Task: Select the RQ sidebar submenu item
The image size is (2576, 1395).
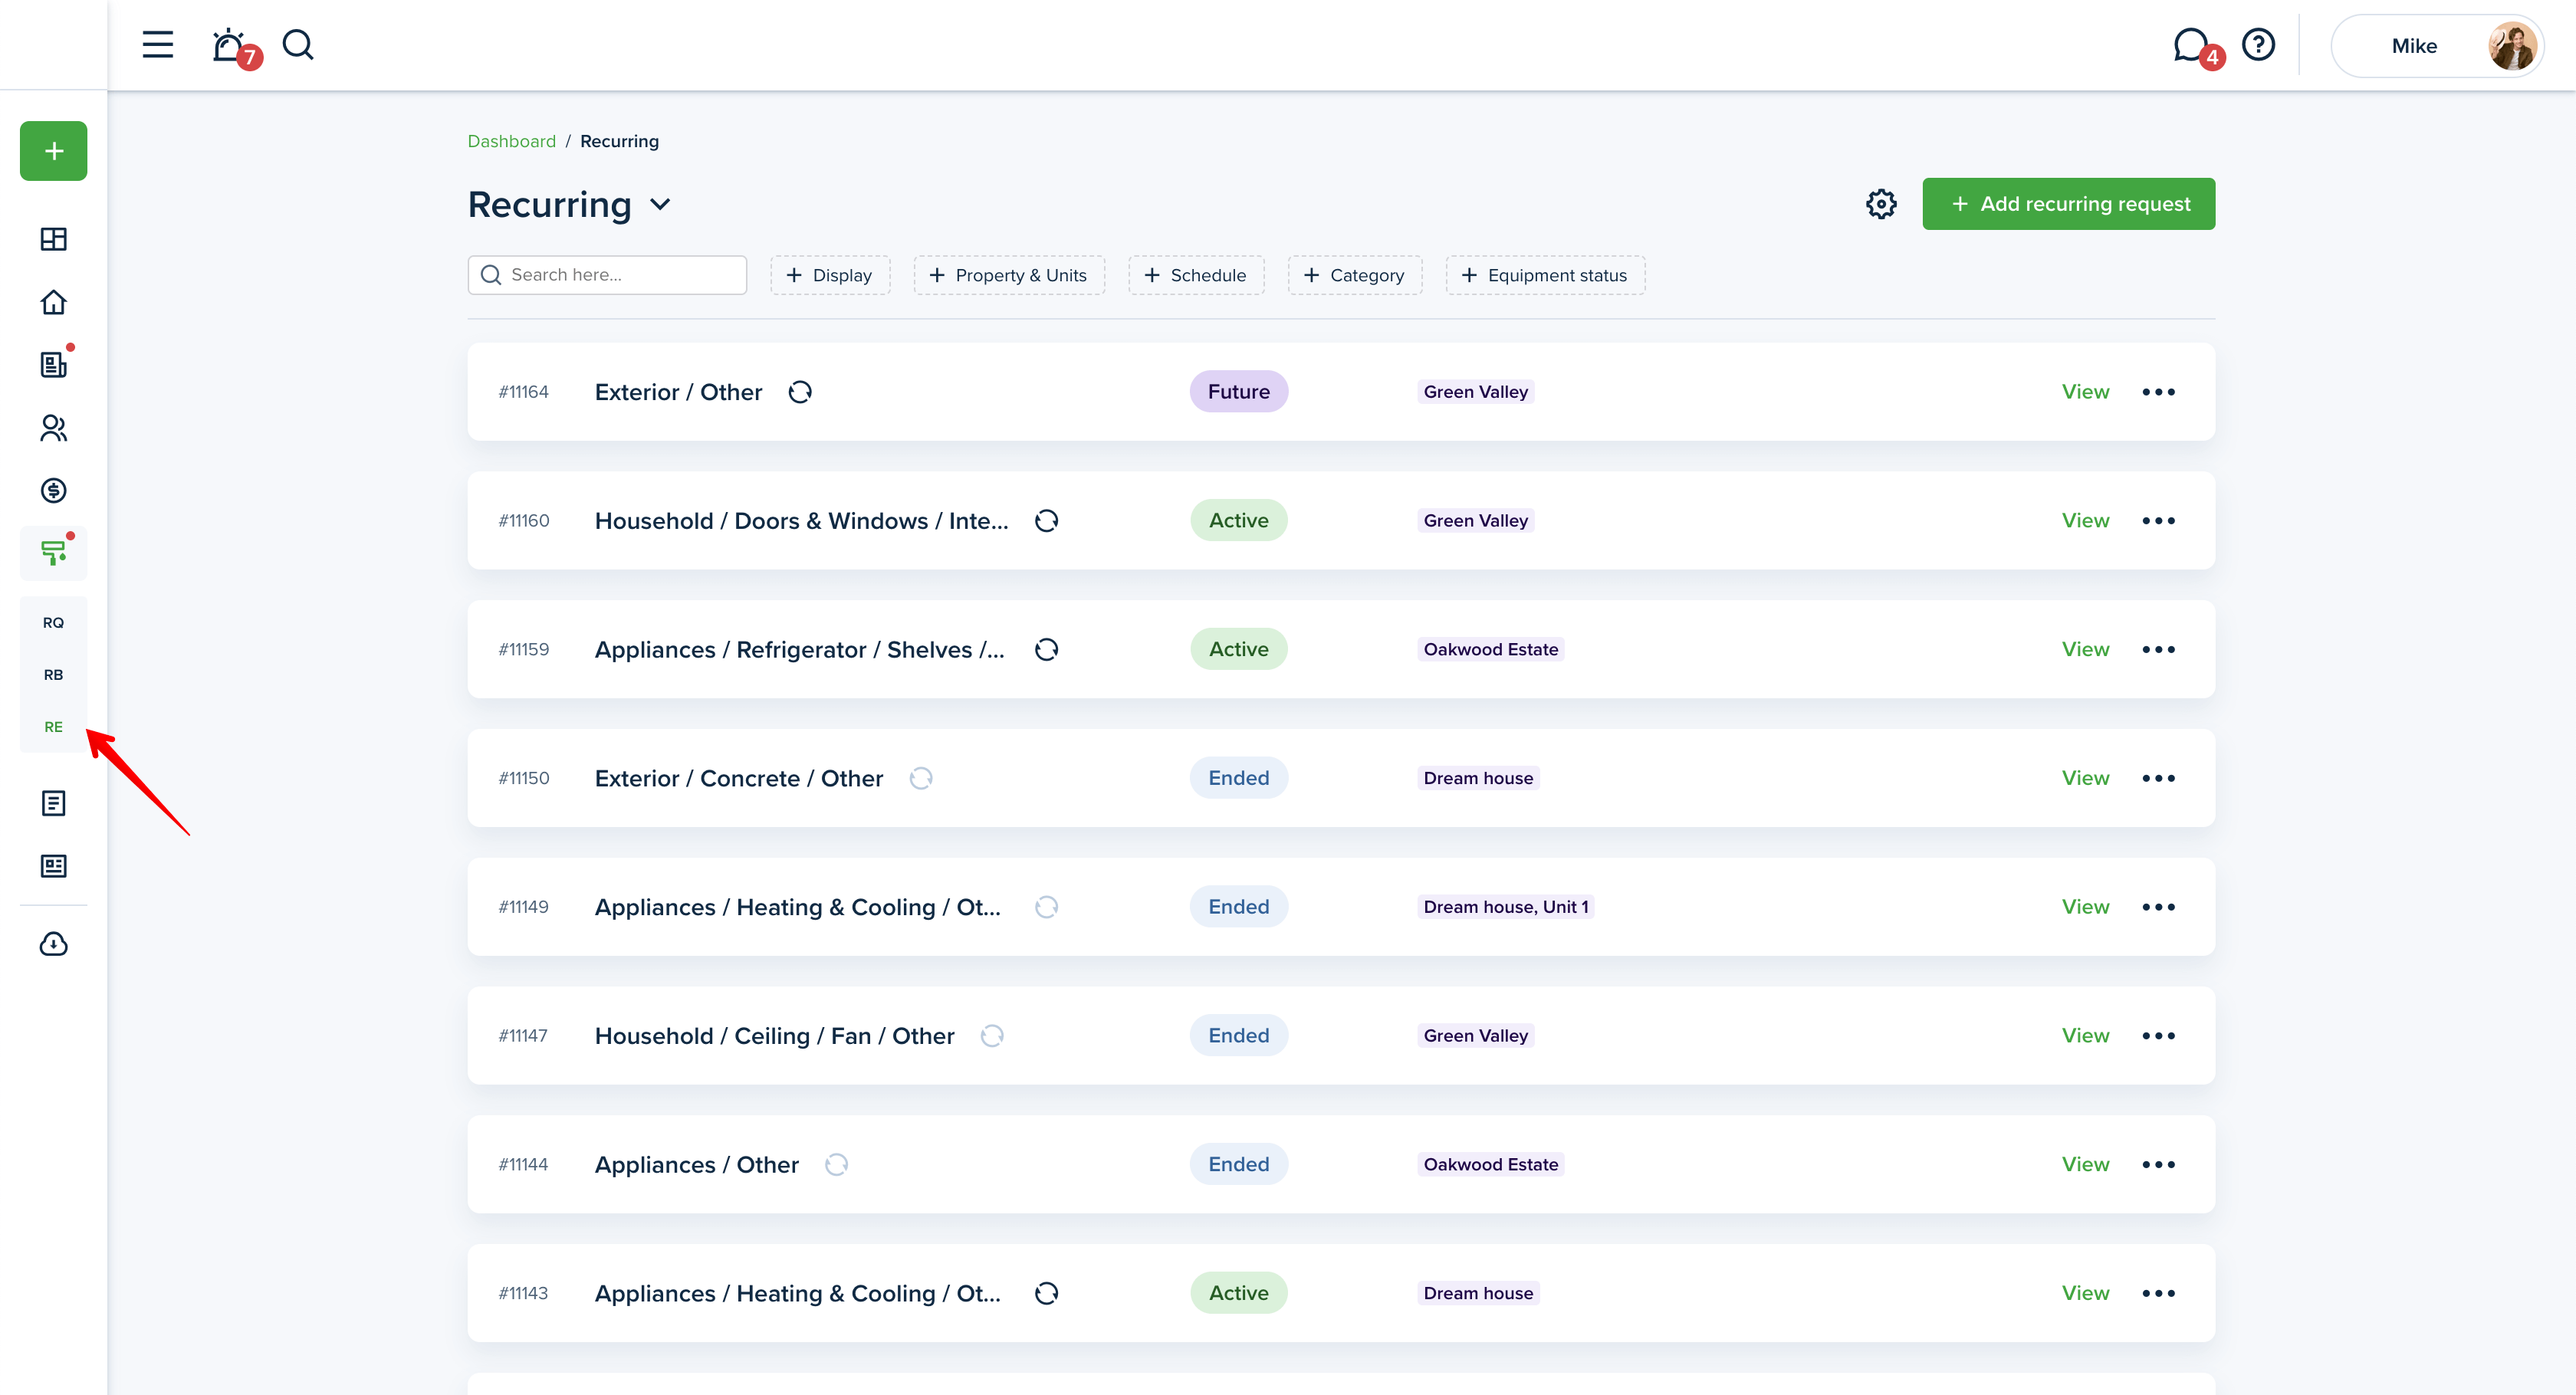Action: [x=54, y=622]
